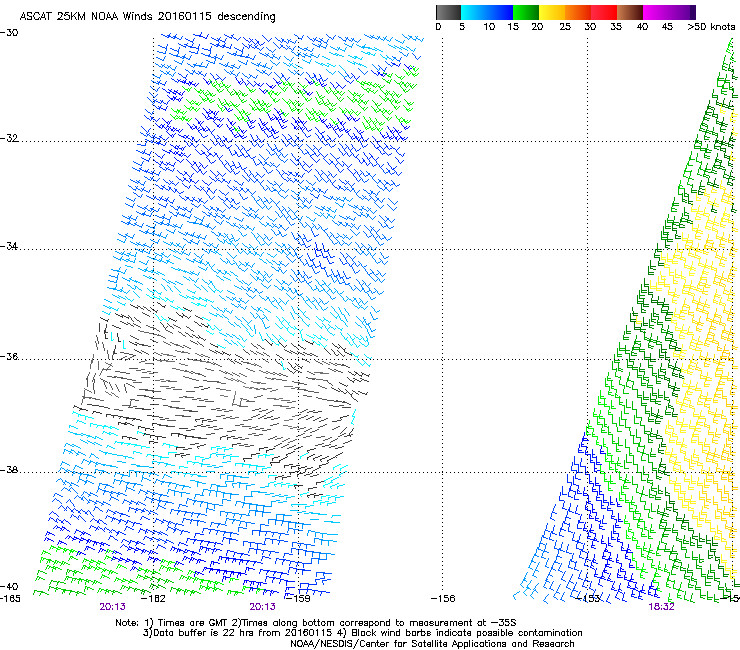The width and height of the screenshot is (740, 650).
Task: Click the -159 longitude axis label
Action: coord(298,599)
